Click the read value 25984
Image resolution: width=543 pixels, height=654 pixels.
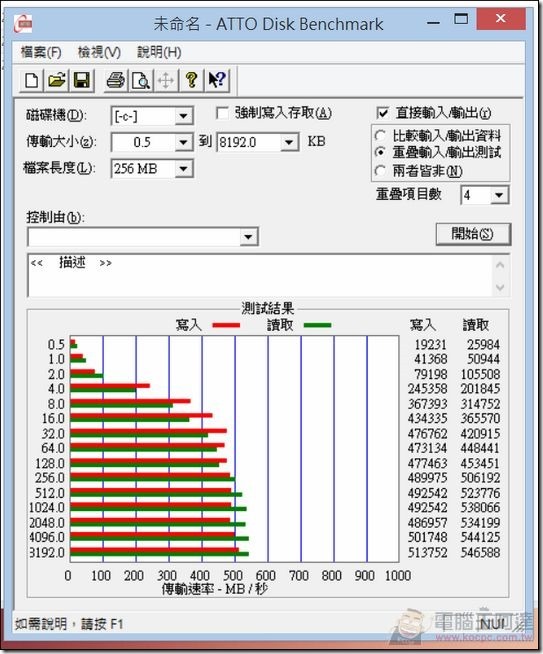pyautogui.click(x=483, y=345)
